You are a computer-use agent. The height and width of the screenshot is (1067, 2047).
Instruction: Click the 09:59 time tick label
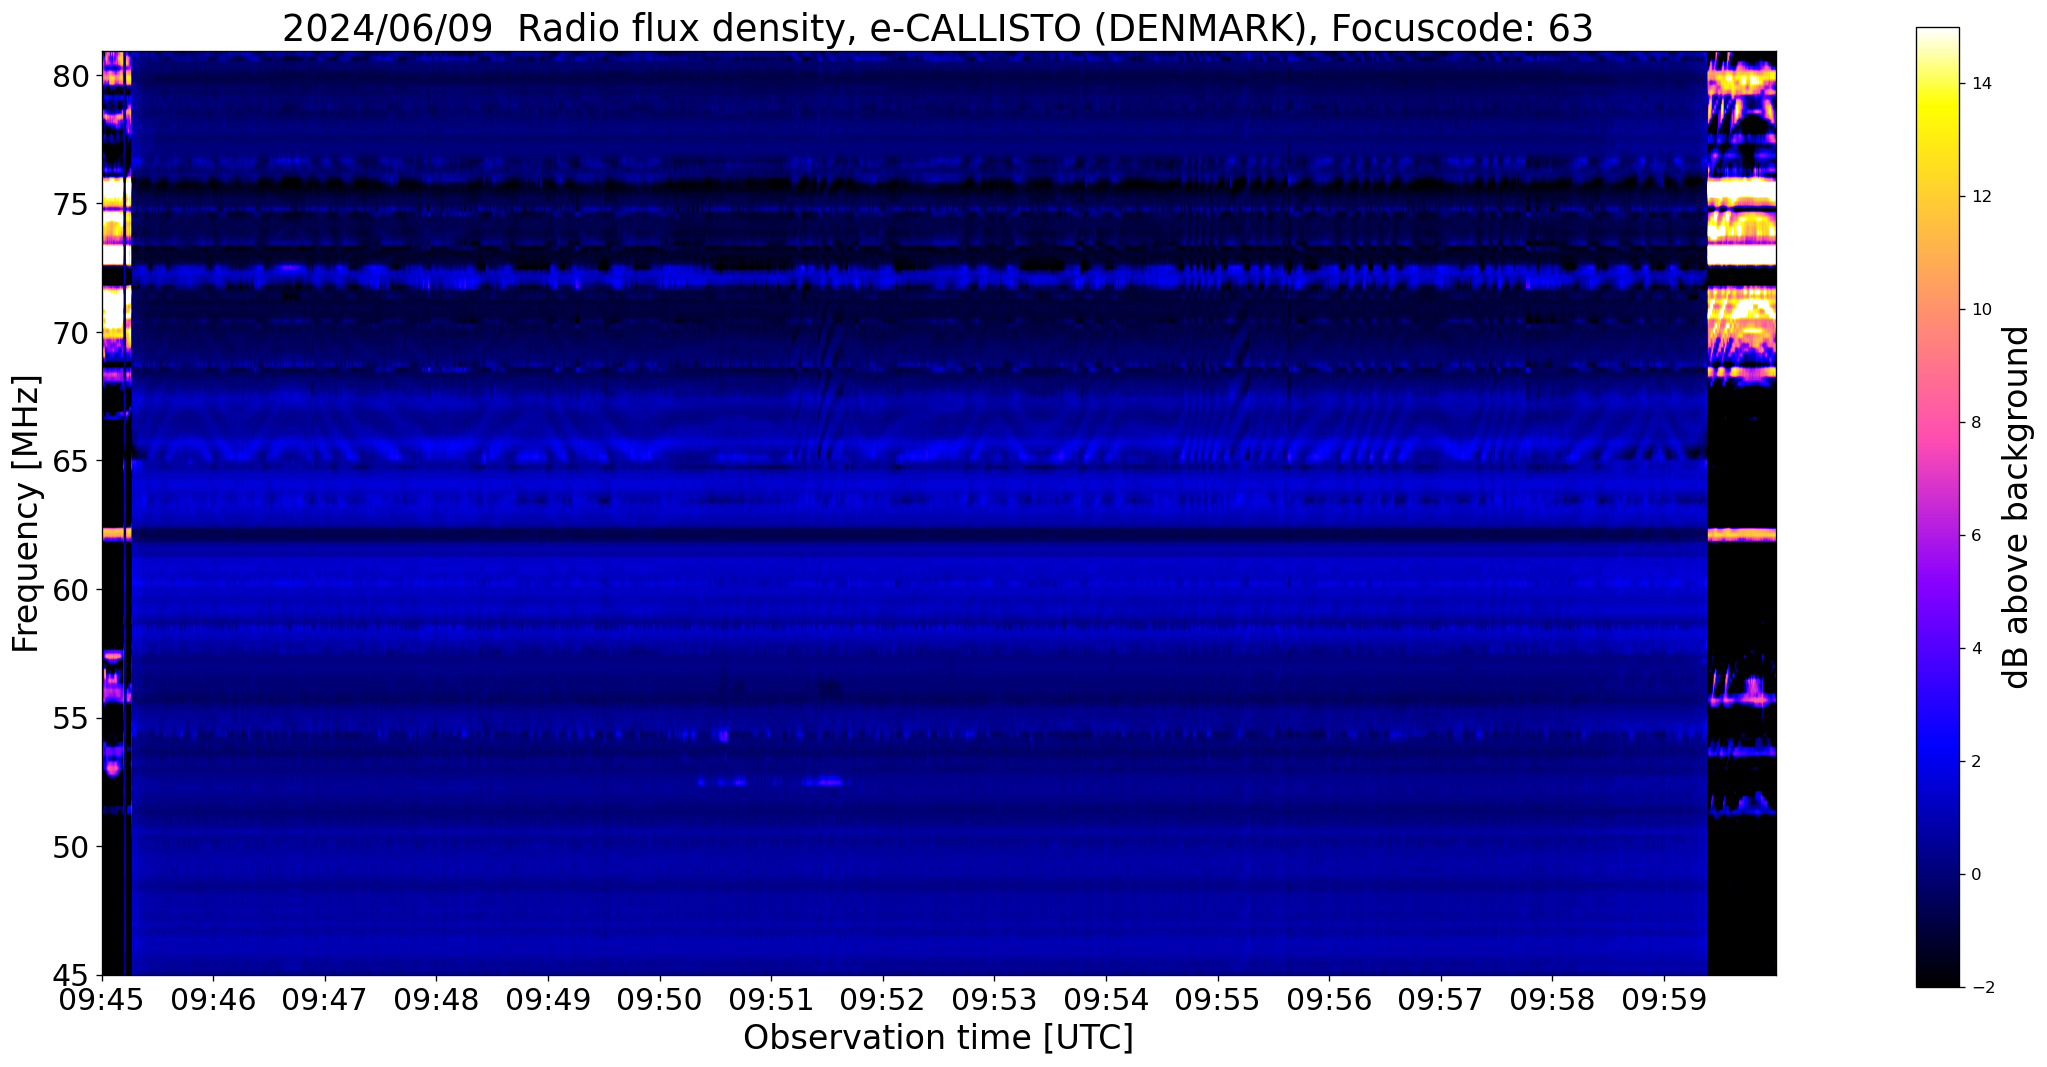click(1664, 998)
